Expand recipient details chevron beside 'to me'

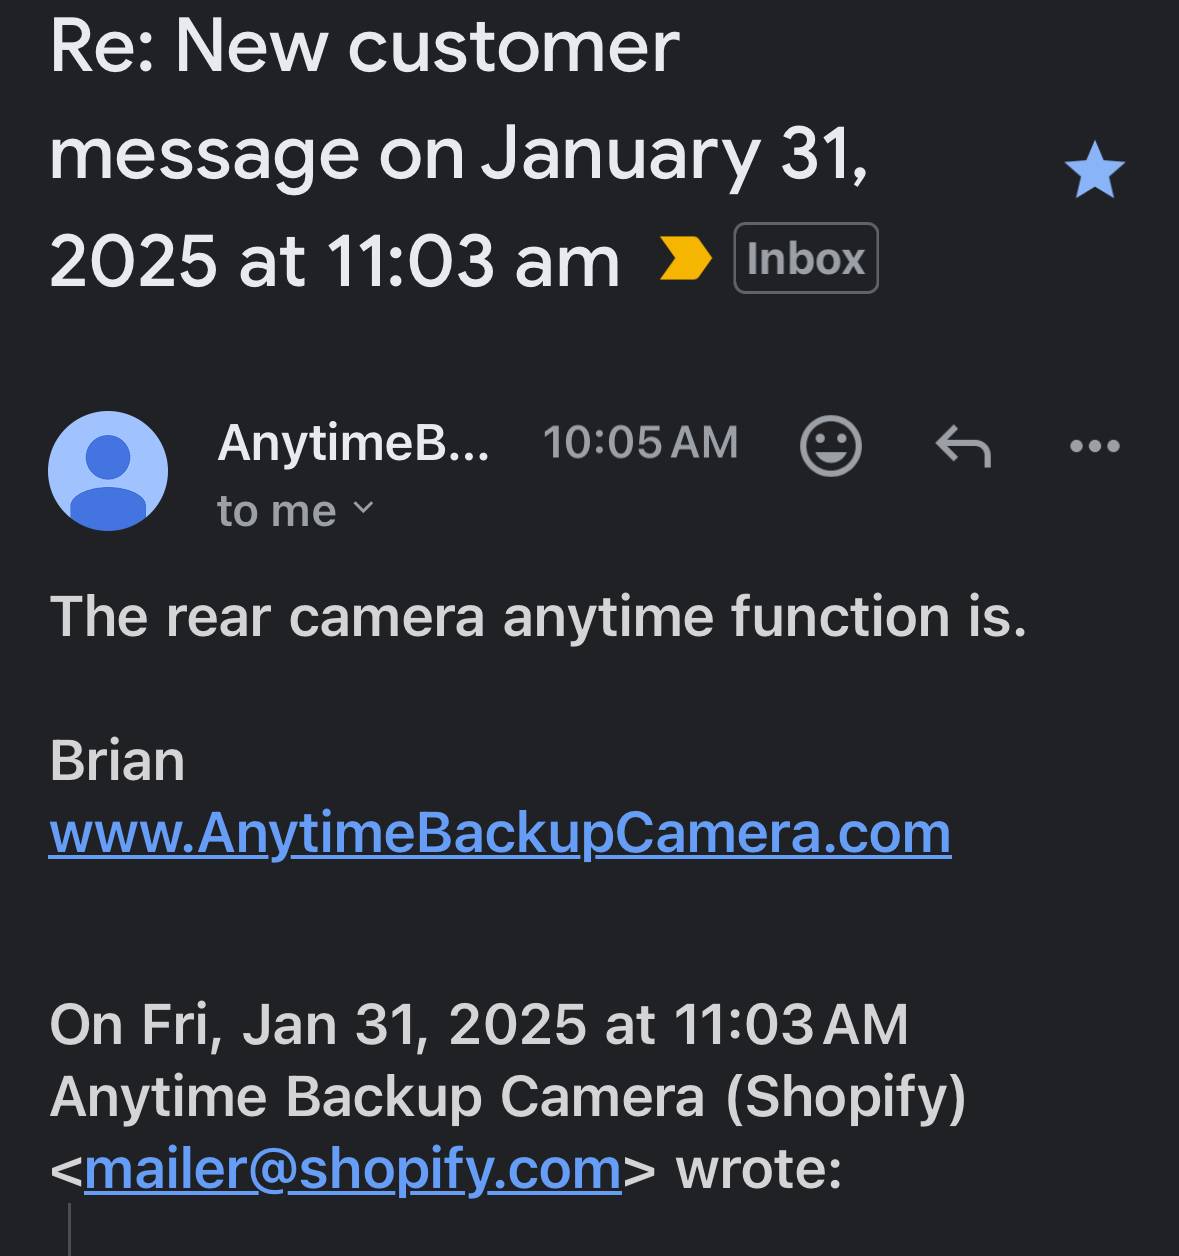point(364,509)
